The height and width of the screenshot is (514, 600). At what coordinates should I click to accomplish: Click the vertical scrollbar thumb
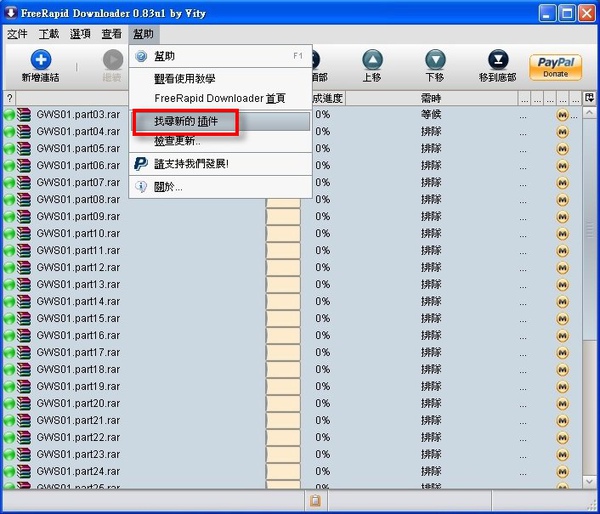[589, 229]
